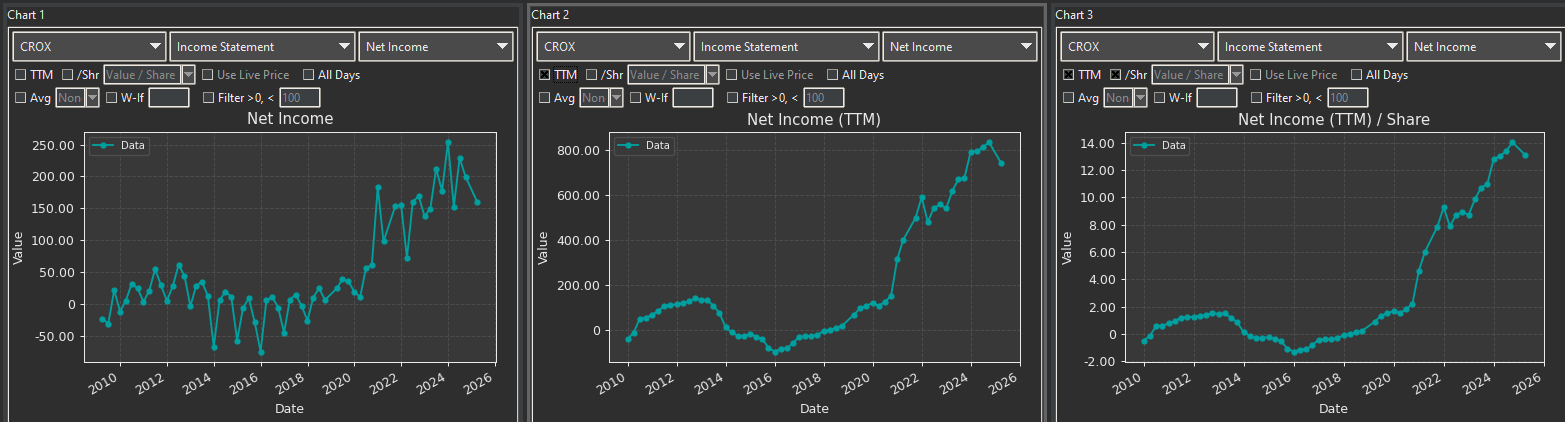Screen dimensions: 1565x422
Task: Click the 14.00 axis label in Chart 3
Action: pos(1098,144)
